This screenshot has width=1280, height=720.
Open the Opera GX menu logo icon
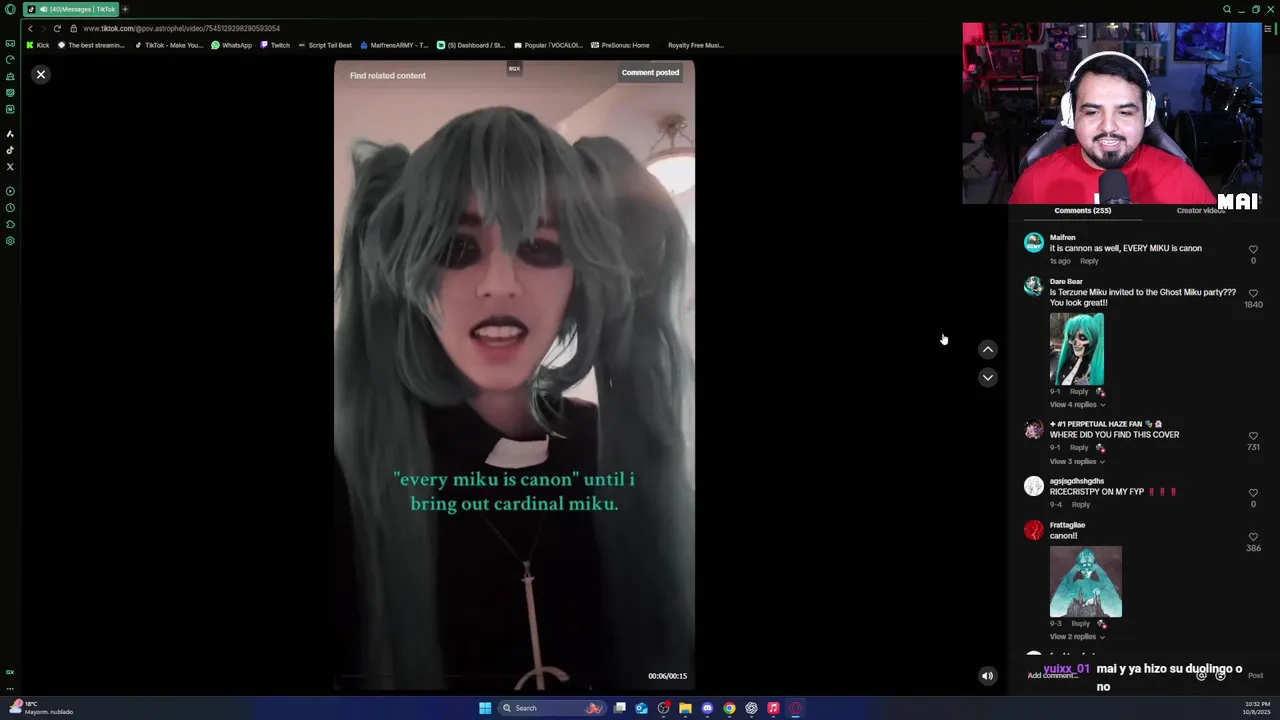click(x=10, y=9)
